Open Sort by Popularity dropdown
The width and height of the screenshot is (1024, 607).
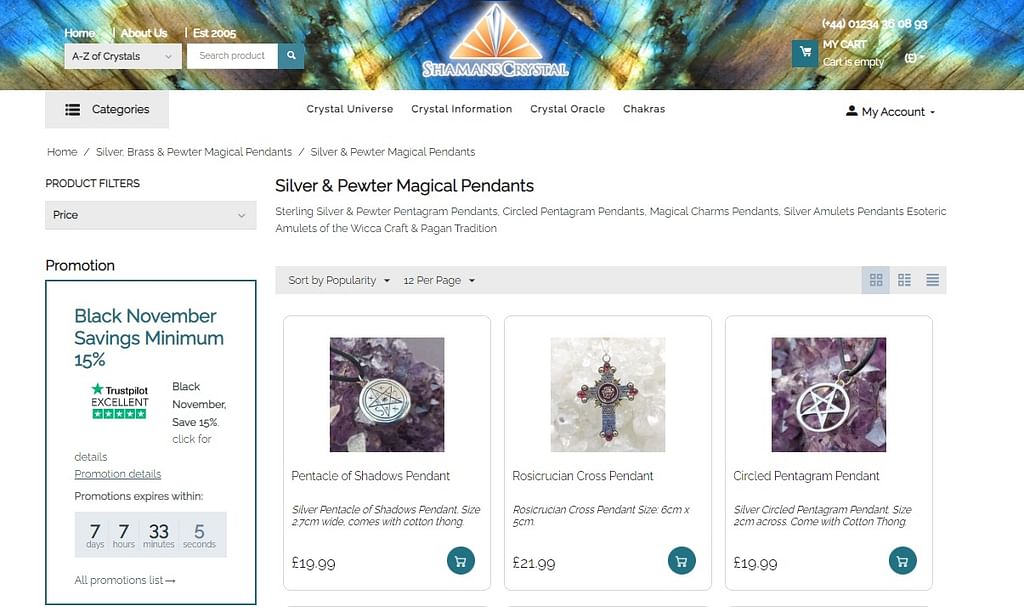(339, 280)
